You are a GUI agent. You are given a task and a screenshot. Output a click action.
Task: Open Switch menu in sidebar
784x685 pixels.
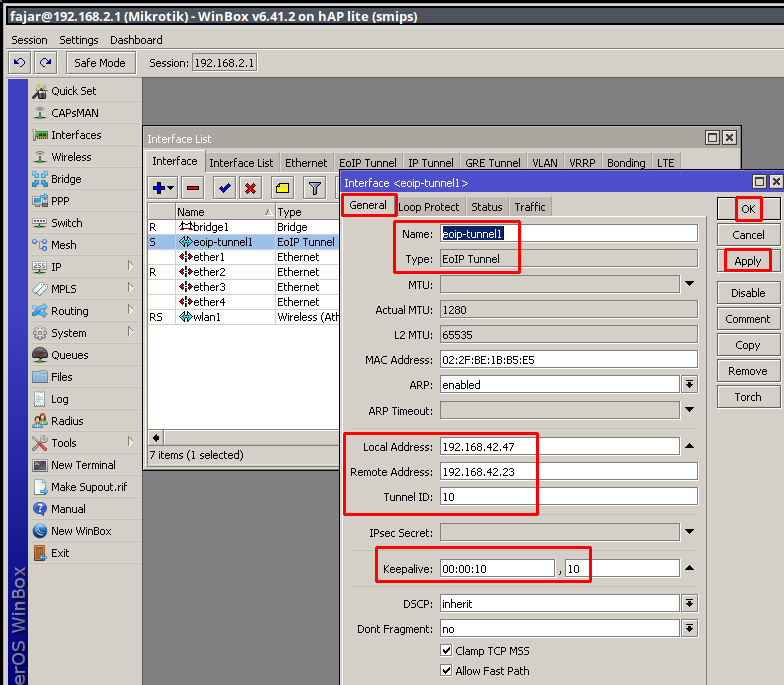66,223
